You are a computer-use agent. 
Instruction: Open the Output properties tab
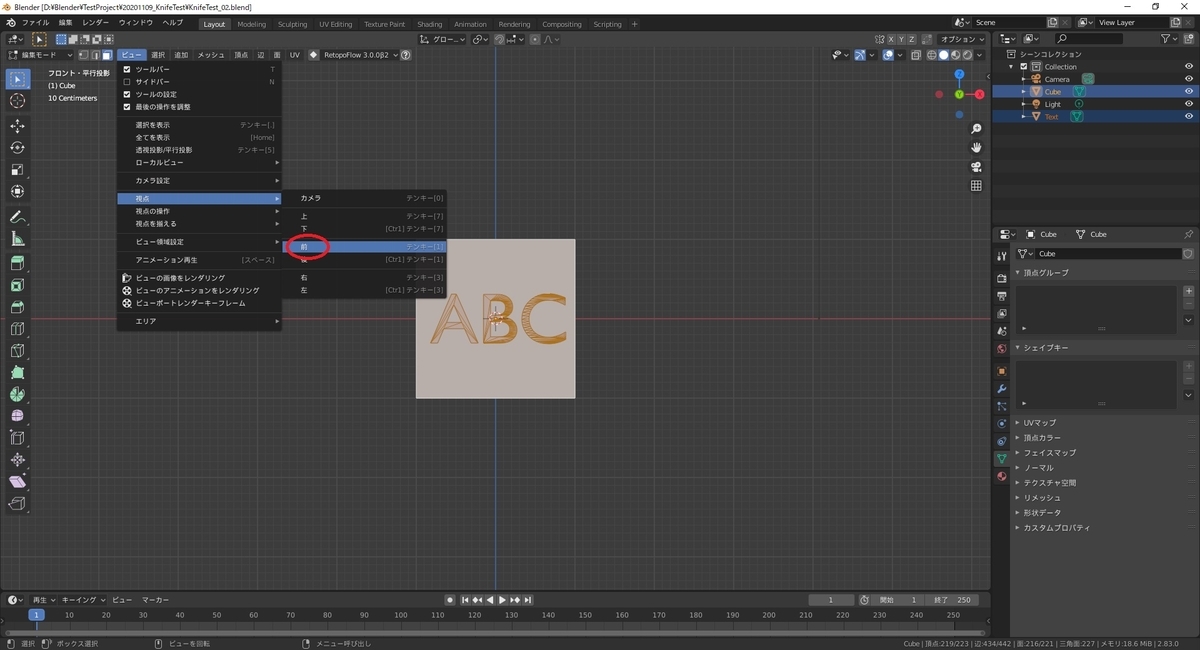click(1001, 296)
